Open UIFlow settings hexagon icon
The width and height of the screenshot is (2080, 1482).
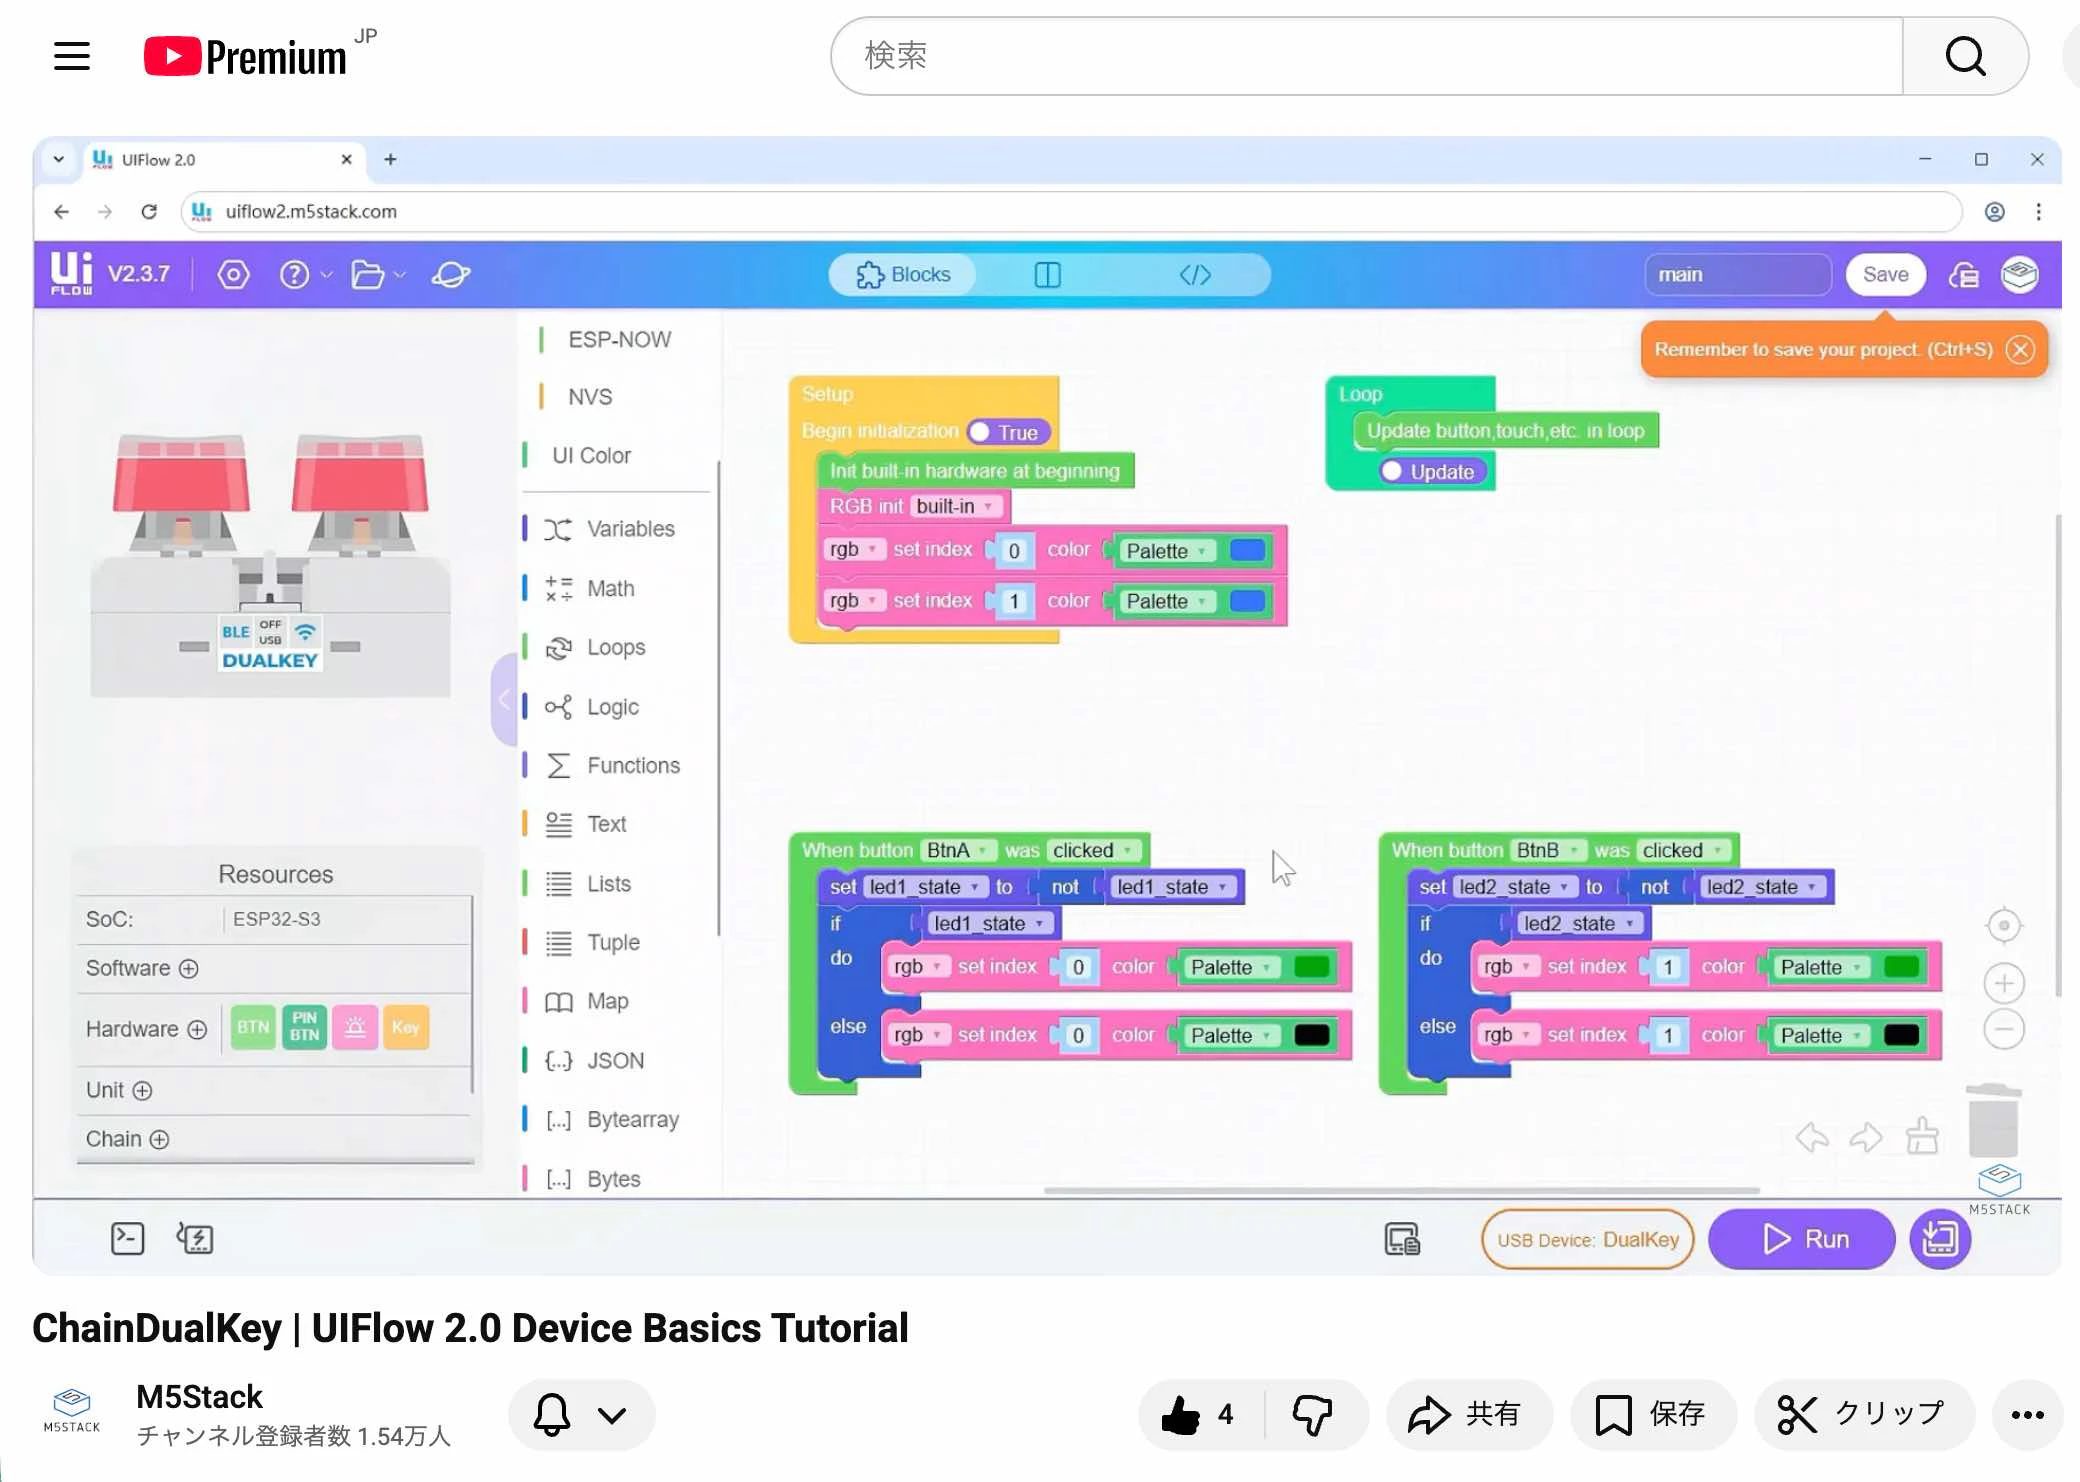(233, 274)
